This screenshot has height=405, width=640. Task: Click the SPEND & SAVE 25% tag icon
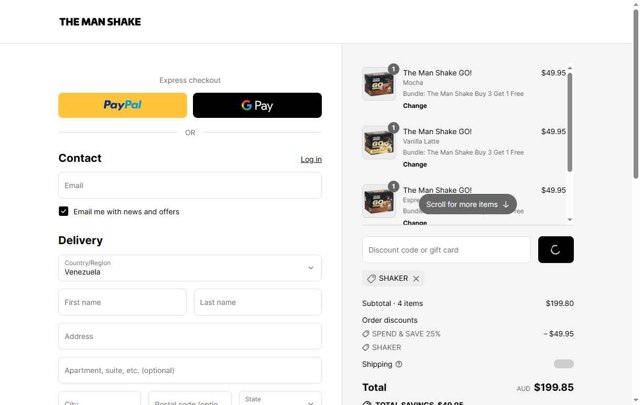[x=366, y=334]
